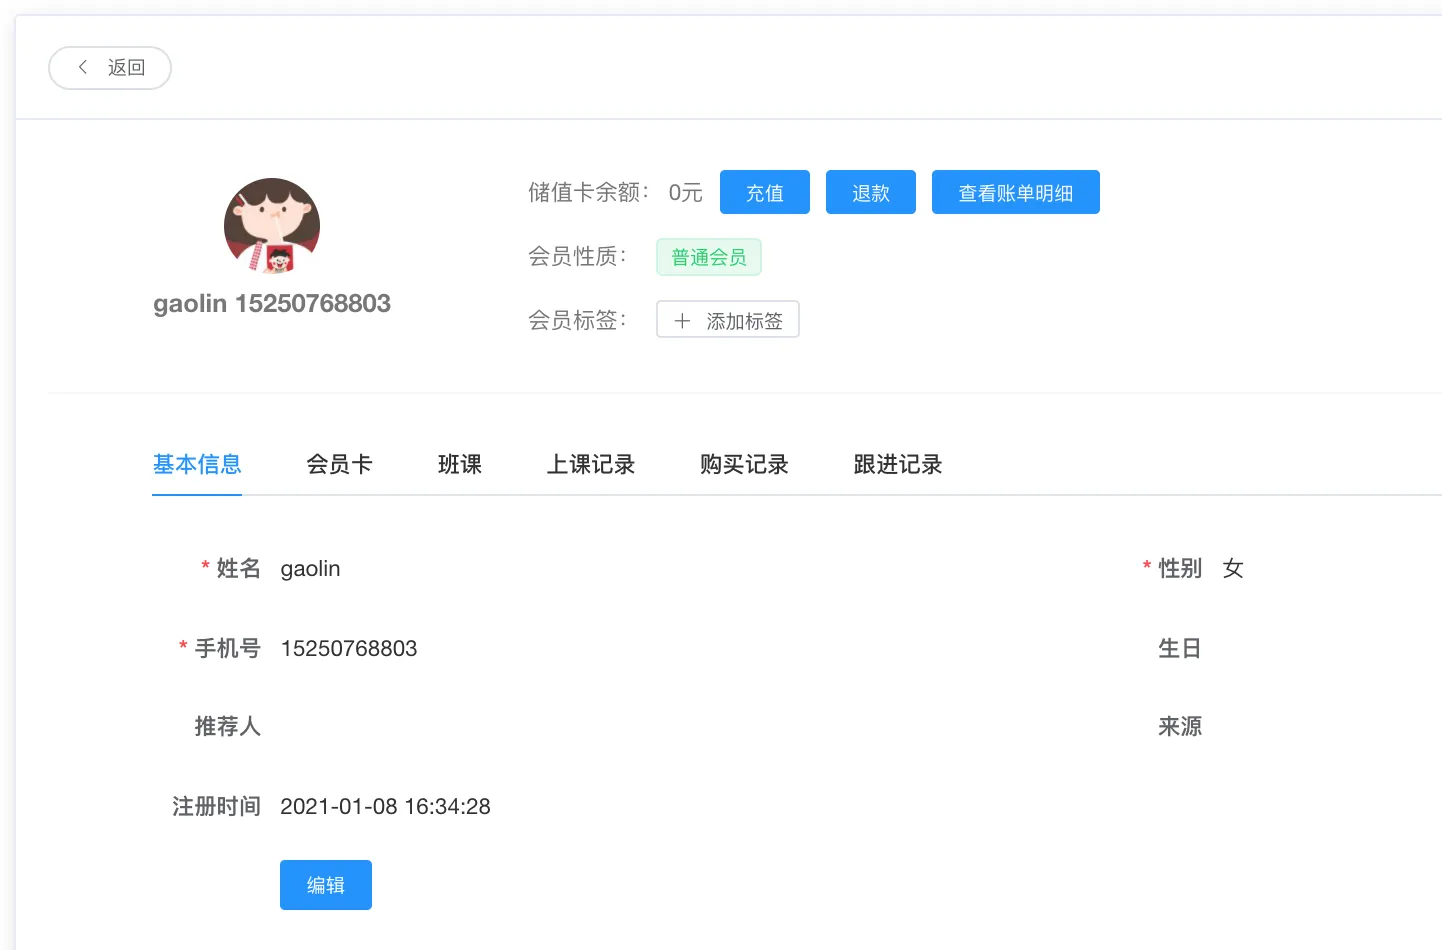Click the green 普通会员 badge
The width and height of the screenshot is (1442, 950).
point(708,257)
